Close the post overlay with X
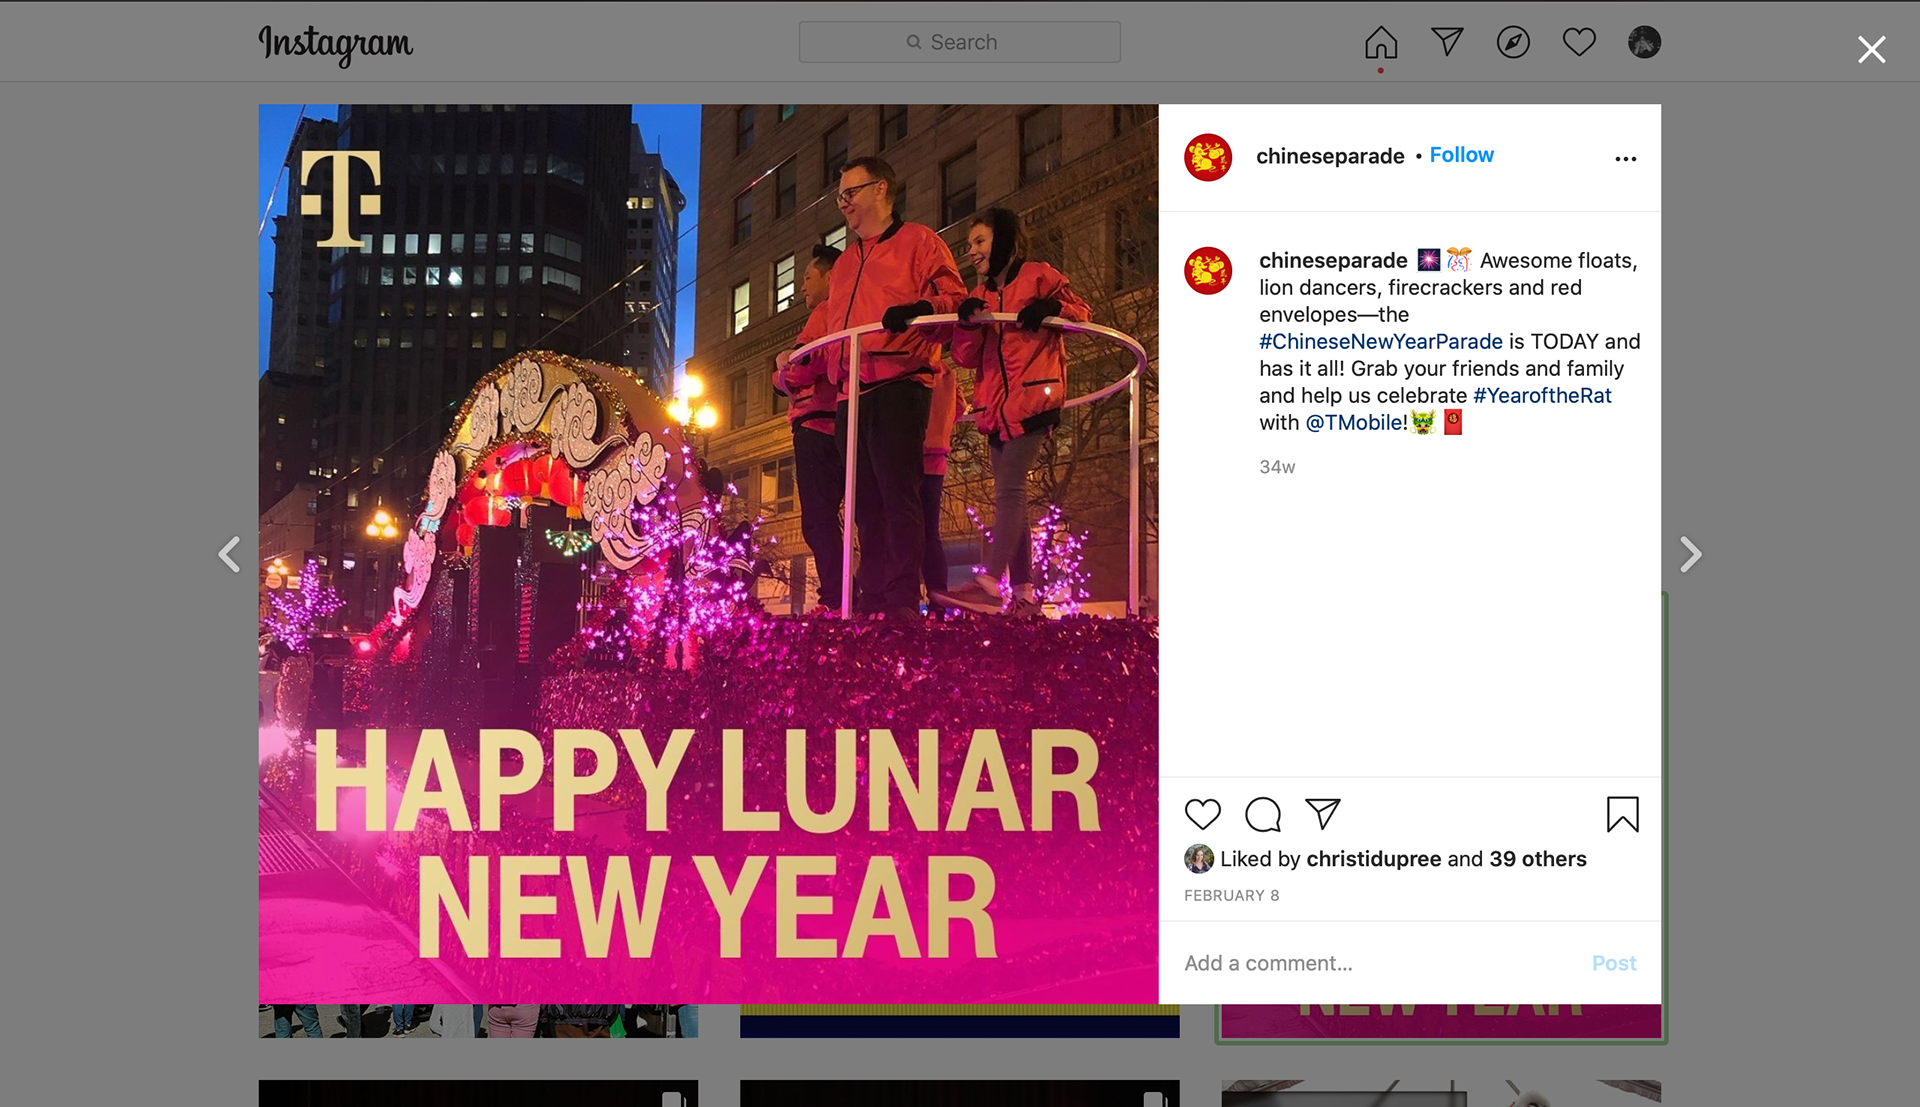This screenshot has width=1920, height=1107. 1871,49
